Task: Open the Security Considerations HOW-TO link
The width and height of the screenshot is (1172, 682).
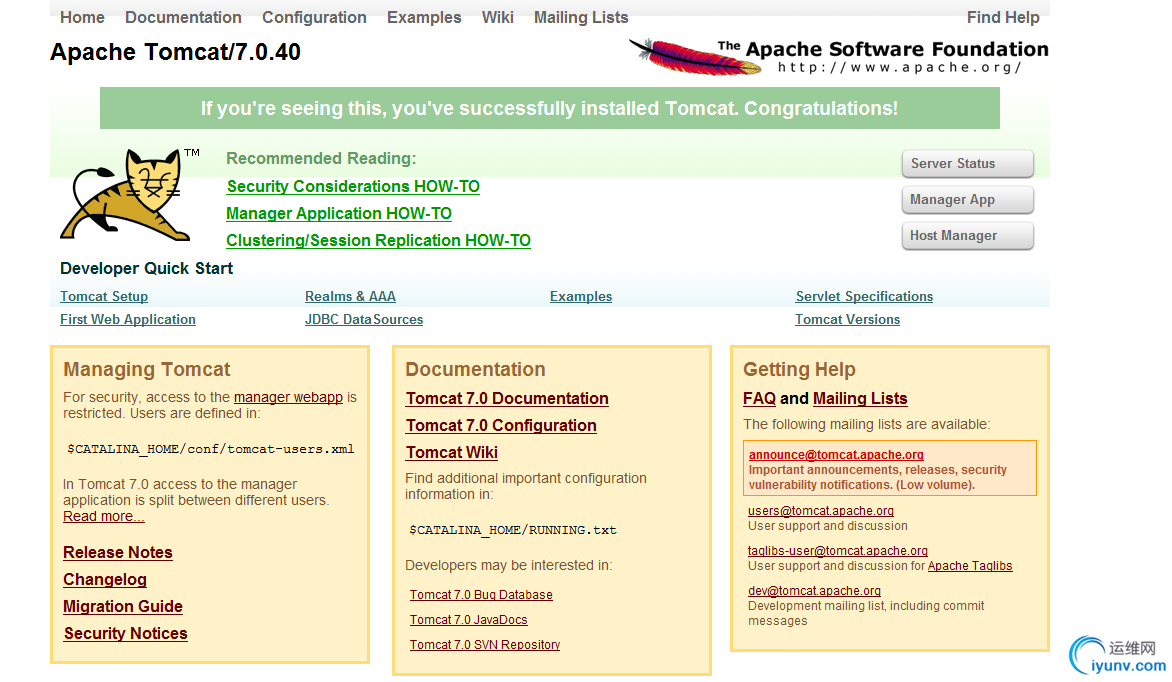Action: coord(353,186)
